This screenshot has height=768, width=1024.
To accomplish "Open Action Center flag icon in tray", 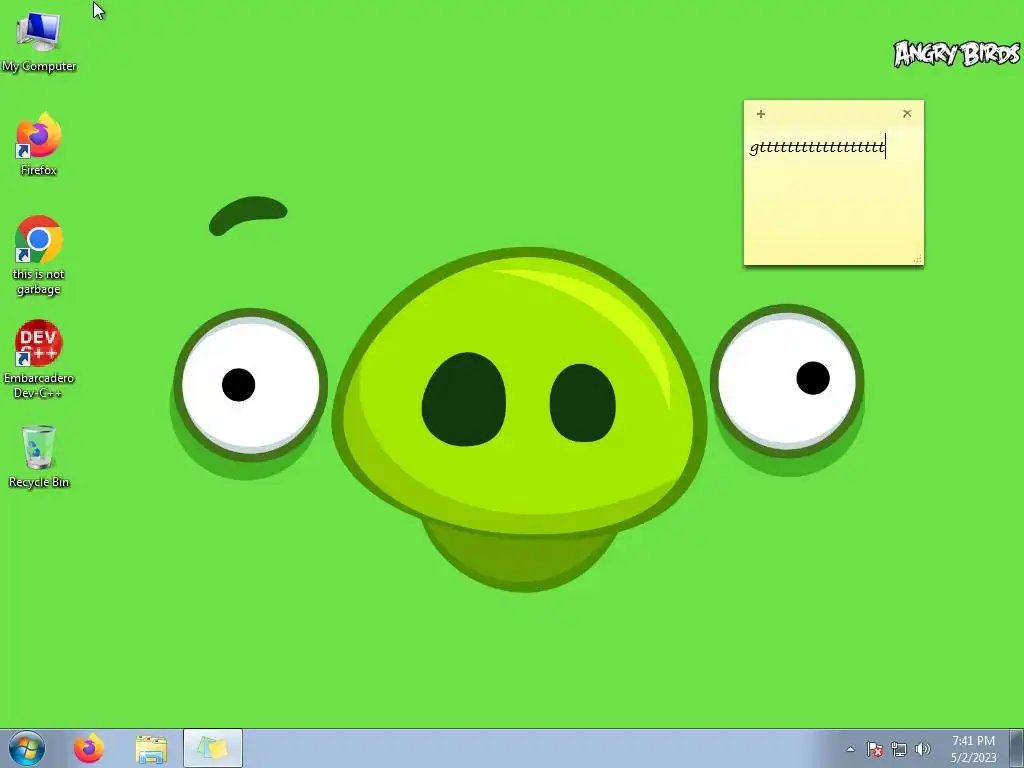I will 875,749.
